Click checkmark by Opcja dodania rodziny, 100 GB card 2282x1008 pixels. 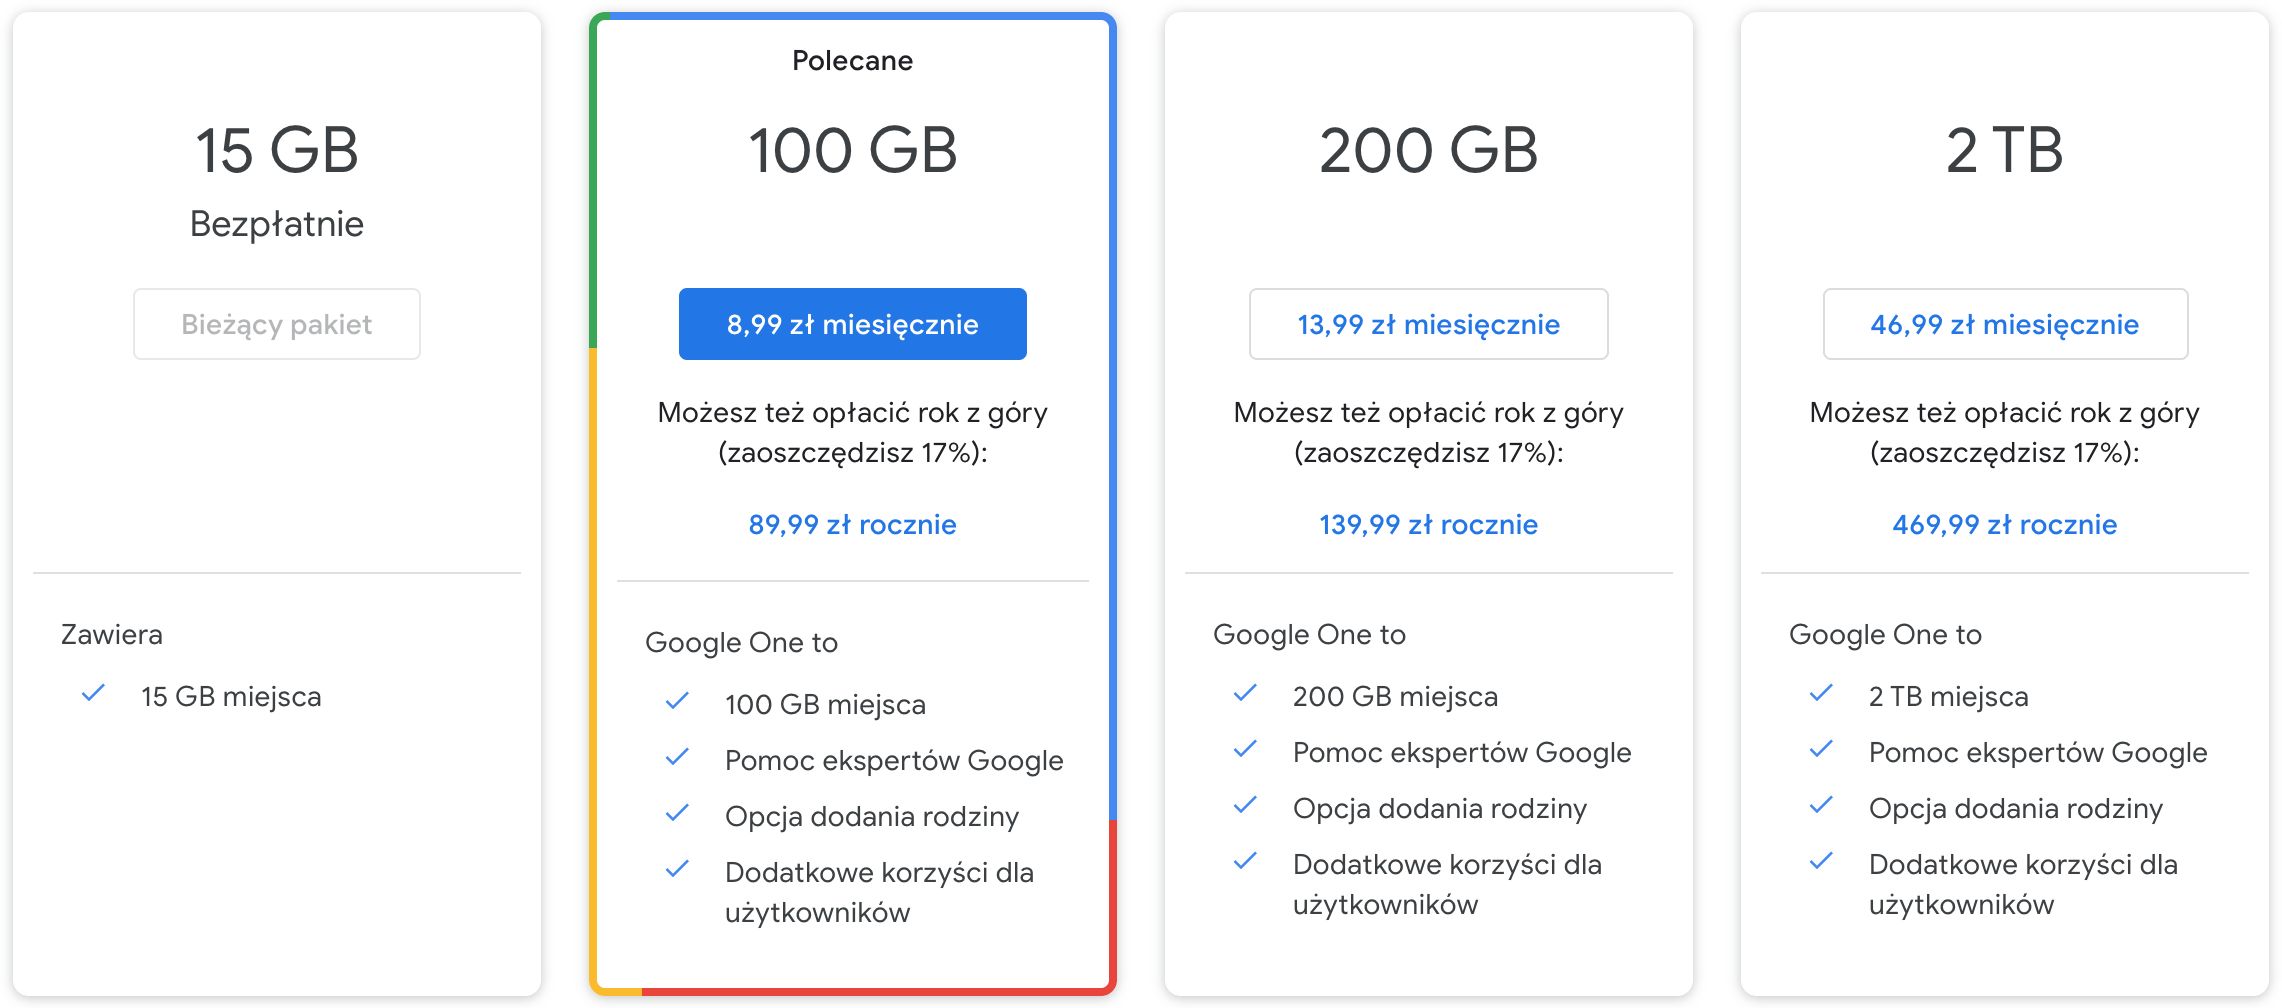677,813
